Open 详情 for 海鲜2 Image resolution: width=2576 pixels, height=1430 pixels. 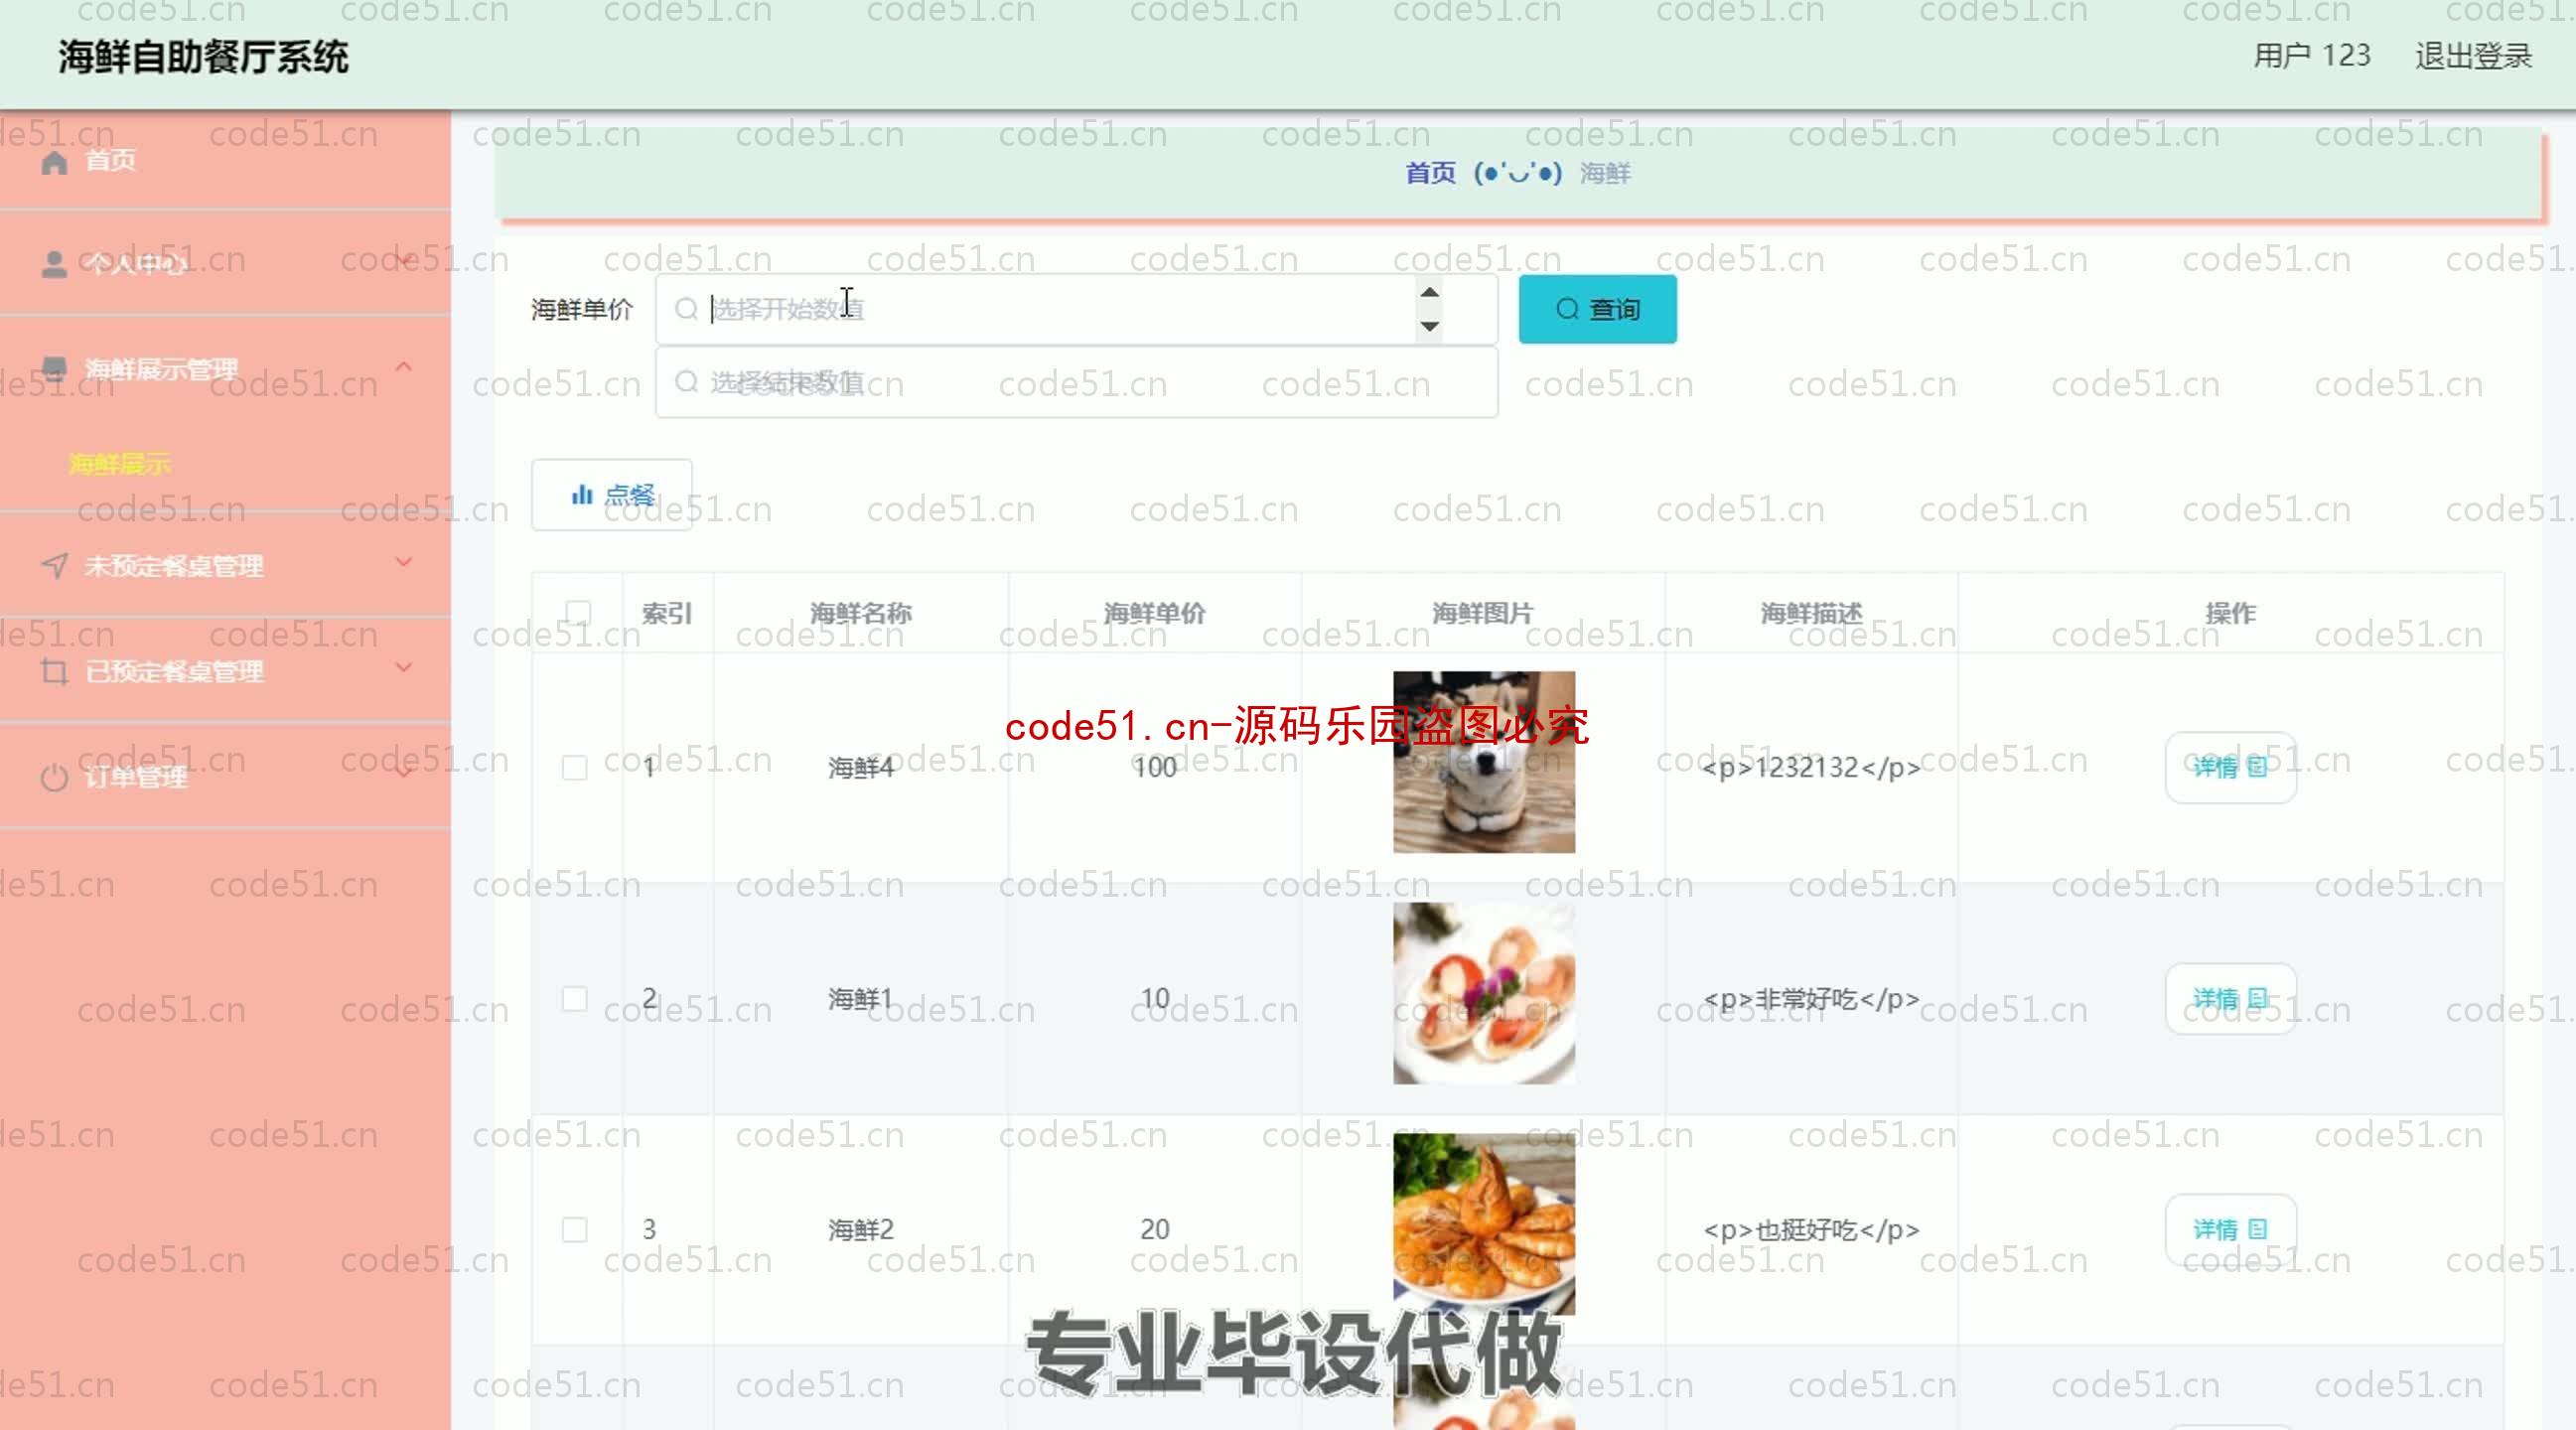click(x=2230, y=1229)
